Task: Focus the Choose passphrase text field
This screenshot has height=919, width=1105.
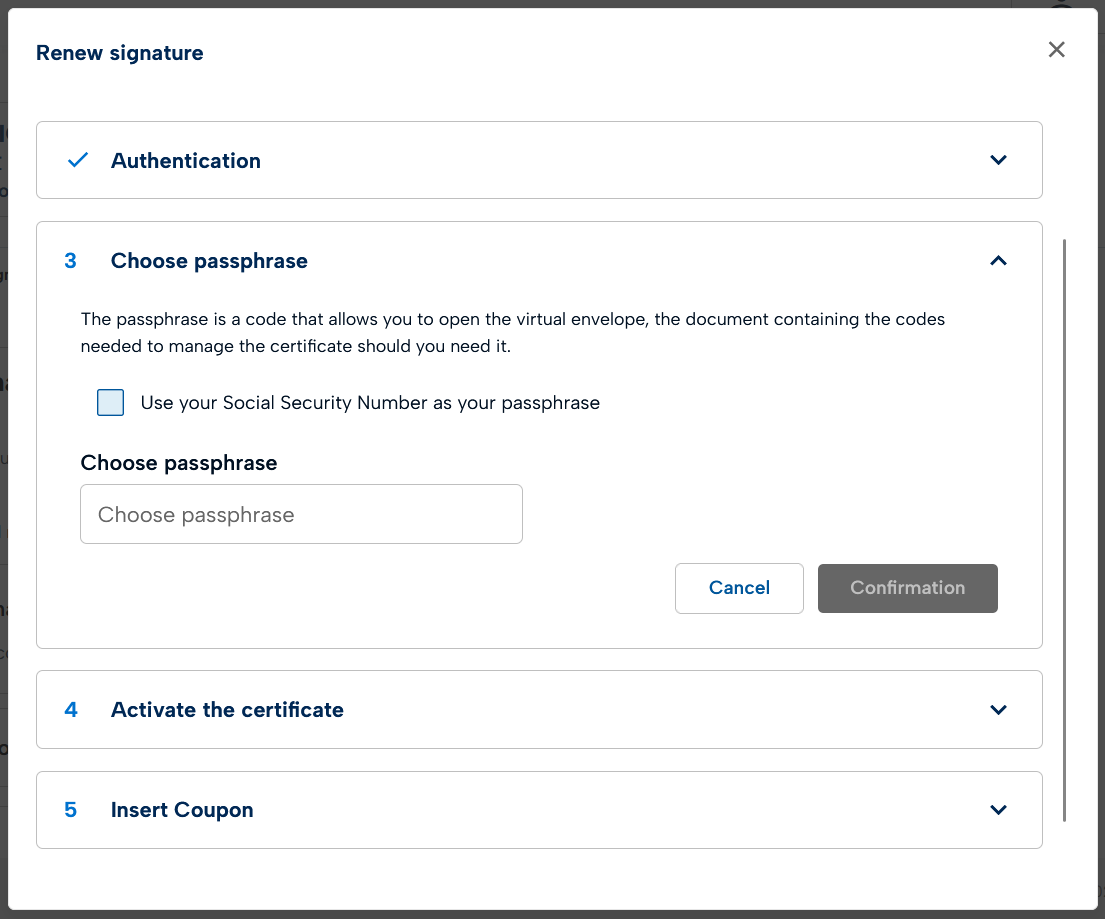Action: [x=301, y=515]
